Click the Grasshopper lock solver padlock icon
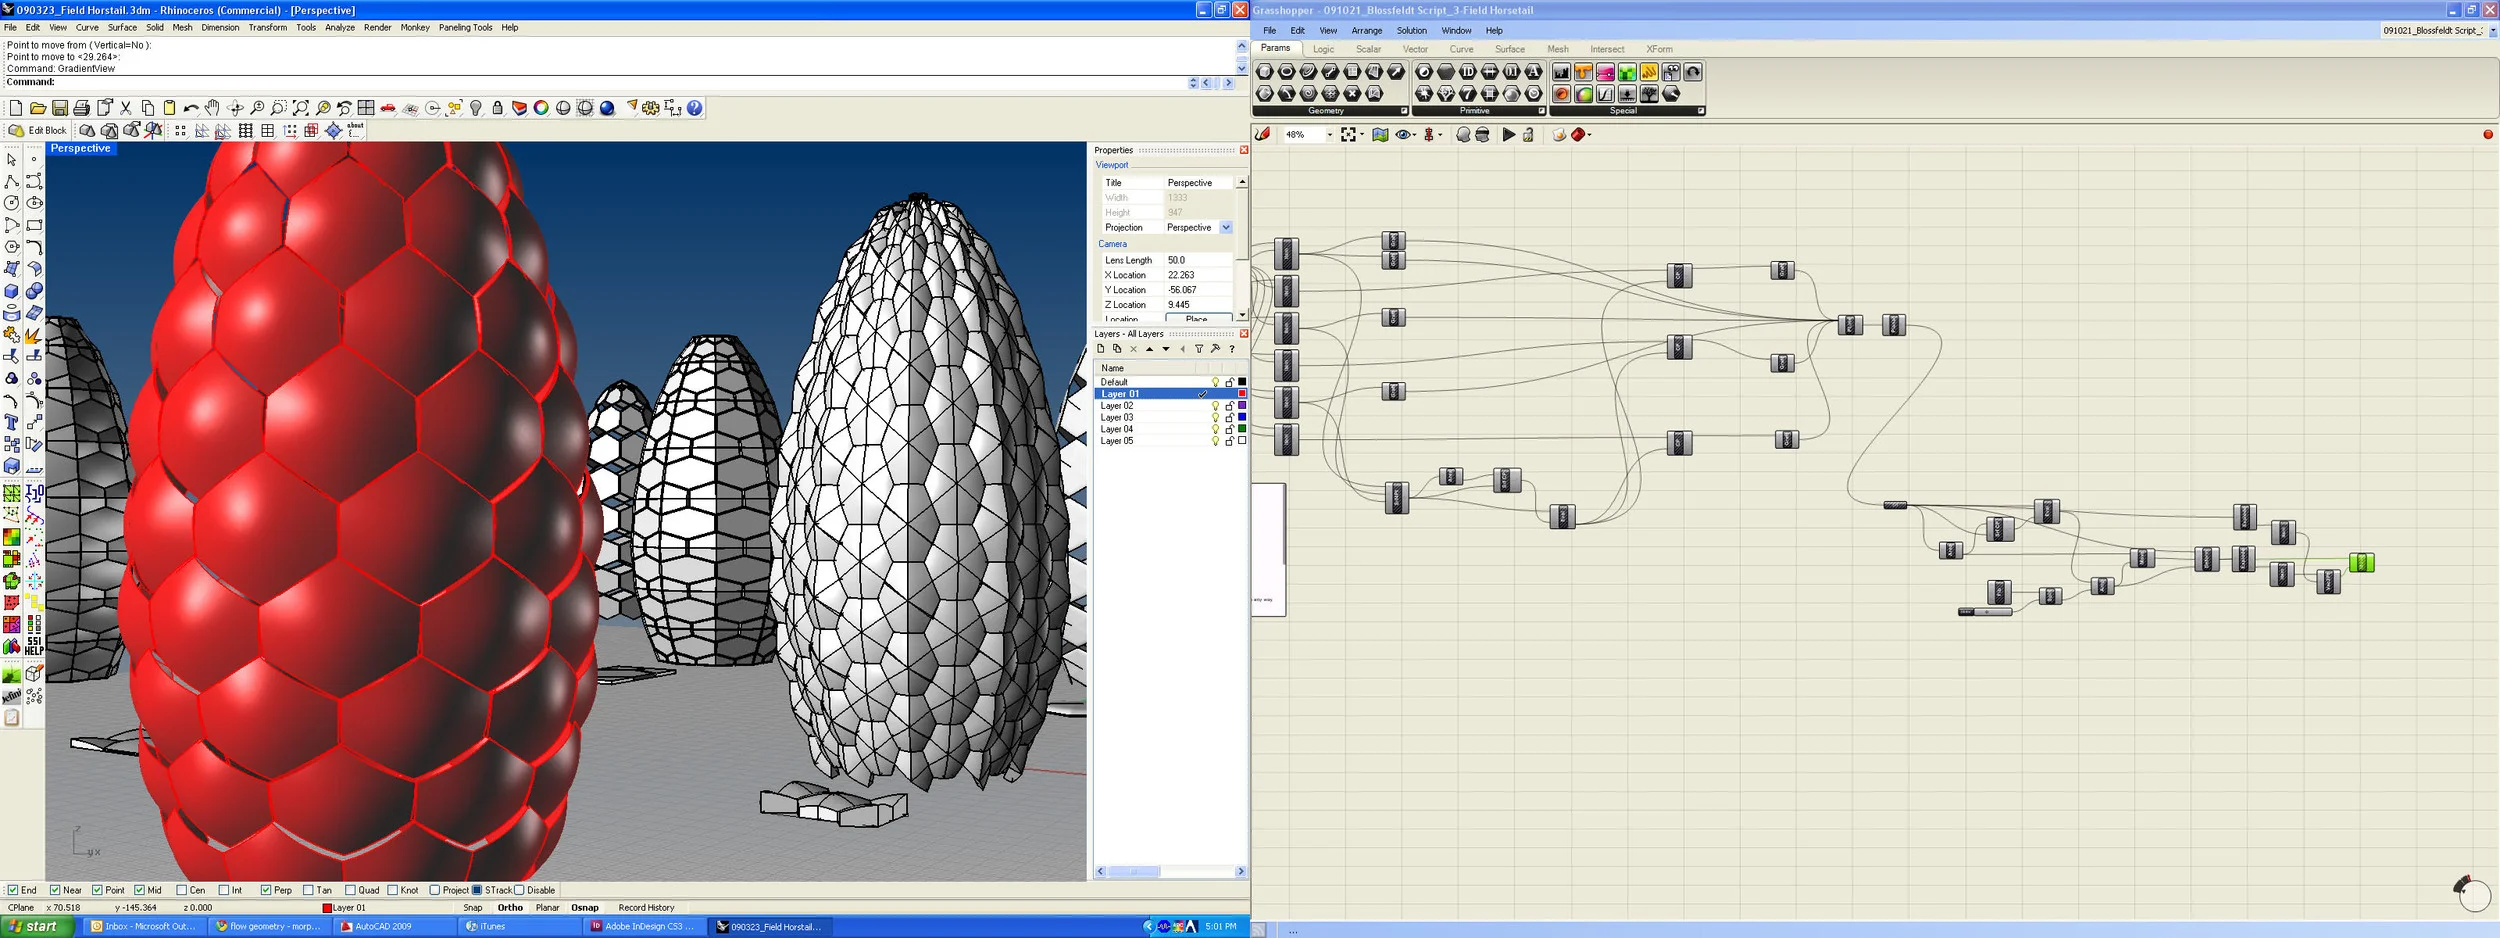The width and height of the screenshot is (2500, 938). (1528, 134)
